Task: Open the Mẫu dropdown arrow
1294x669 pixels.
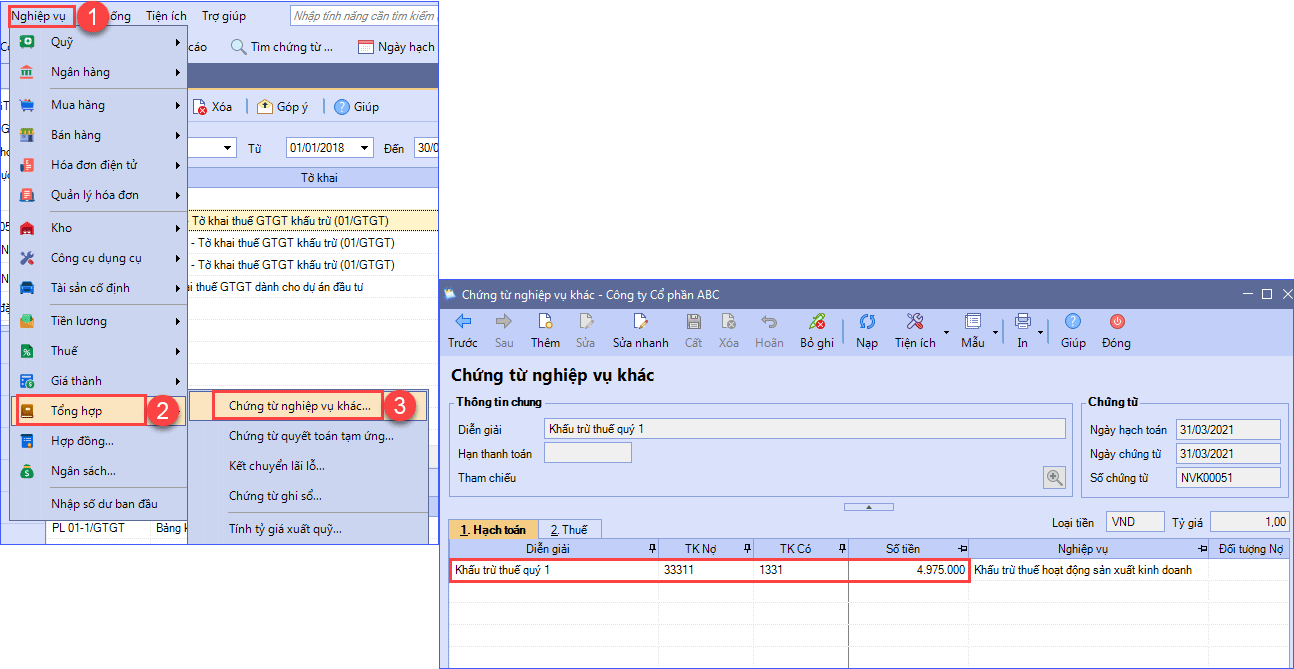Action: [995, 332]
